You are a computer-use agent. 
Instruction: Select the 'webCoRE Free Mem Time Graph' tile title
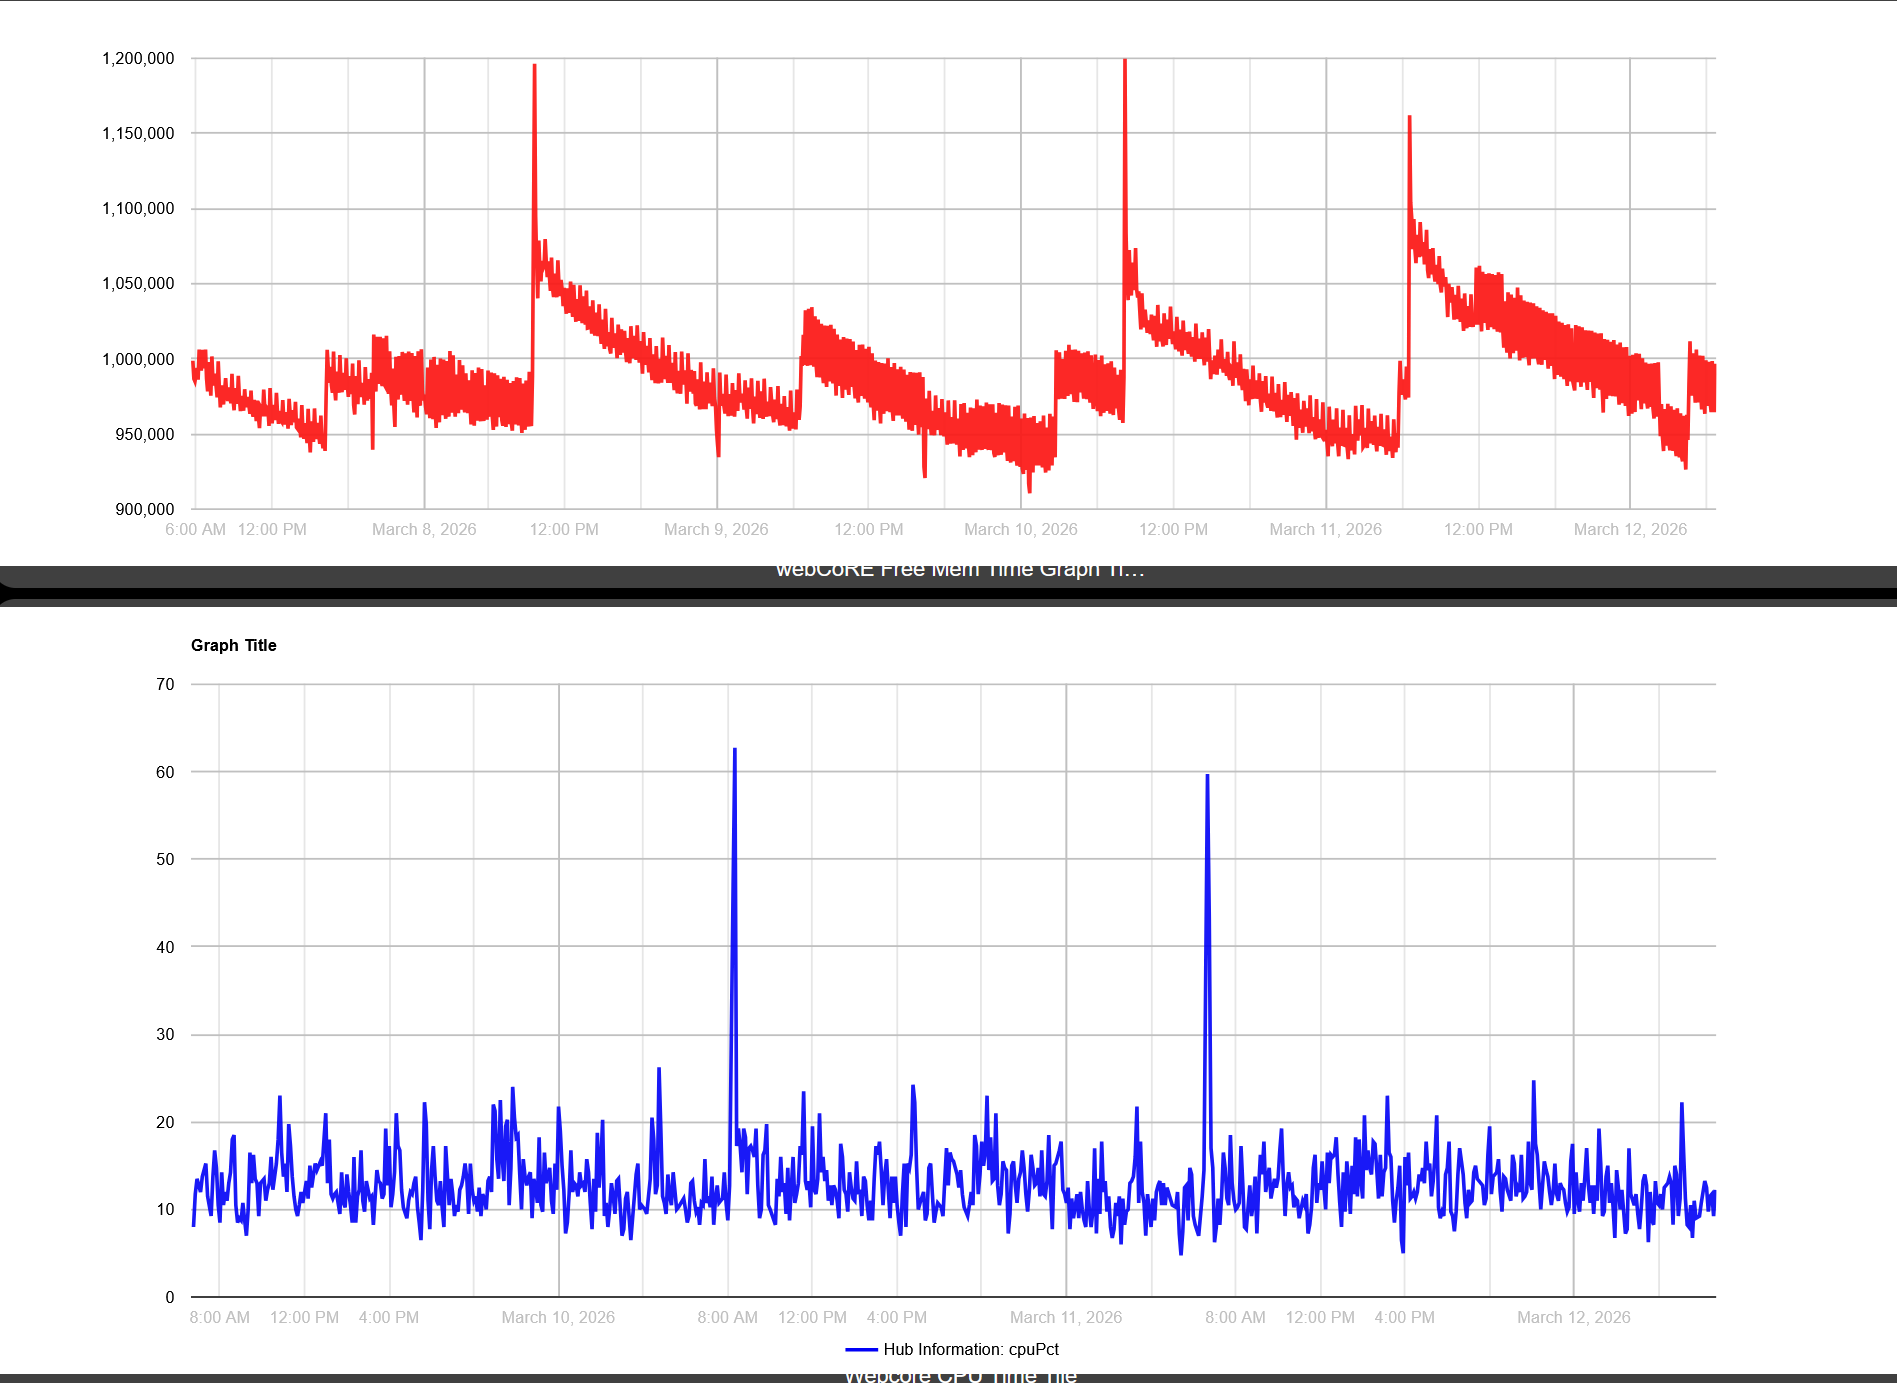[x=959, y=570]
